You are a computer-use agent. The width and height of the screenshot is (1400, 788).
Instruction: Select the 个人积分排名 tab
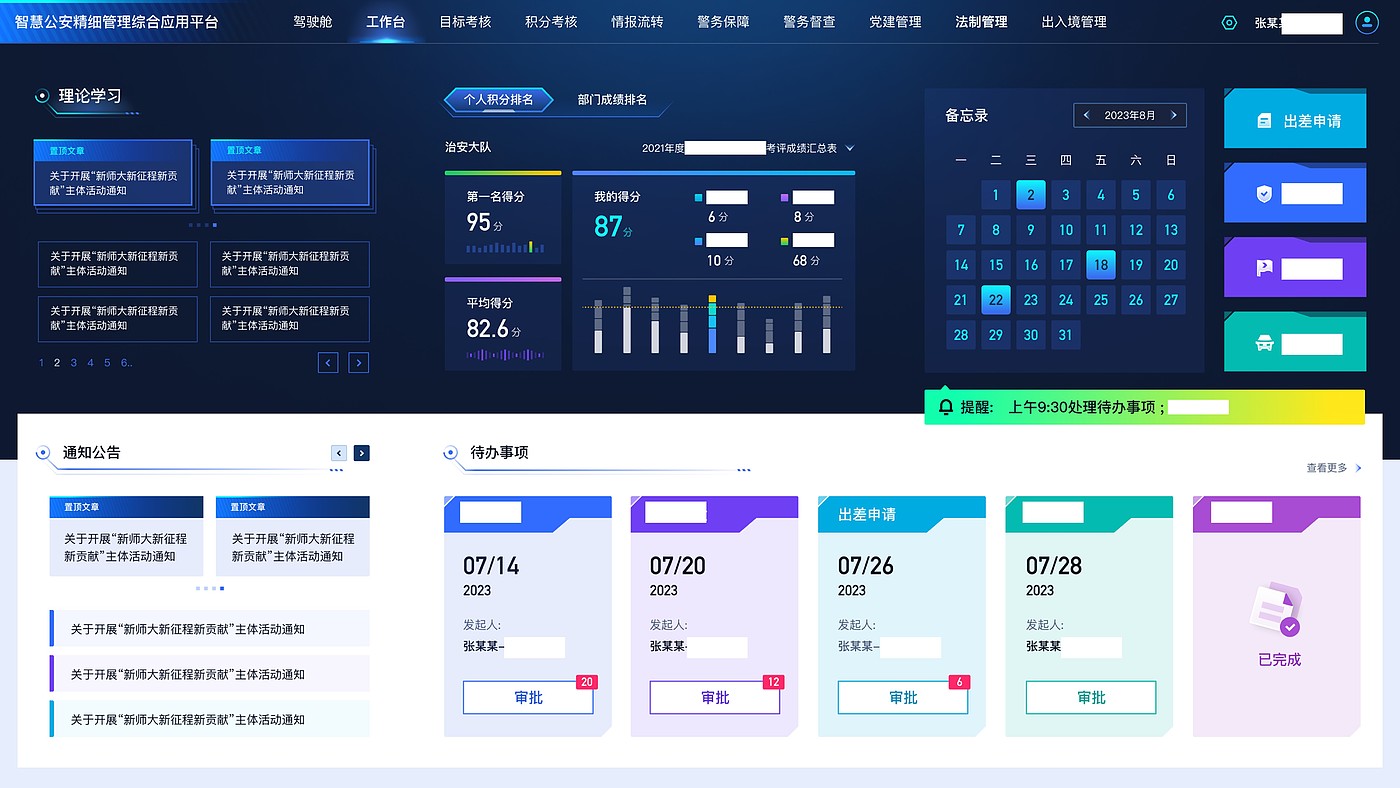click(x=498, y=100)
